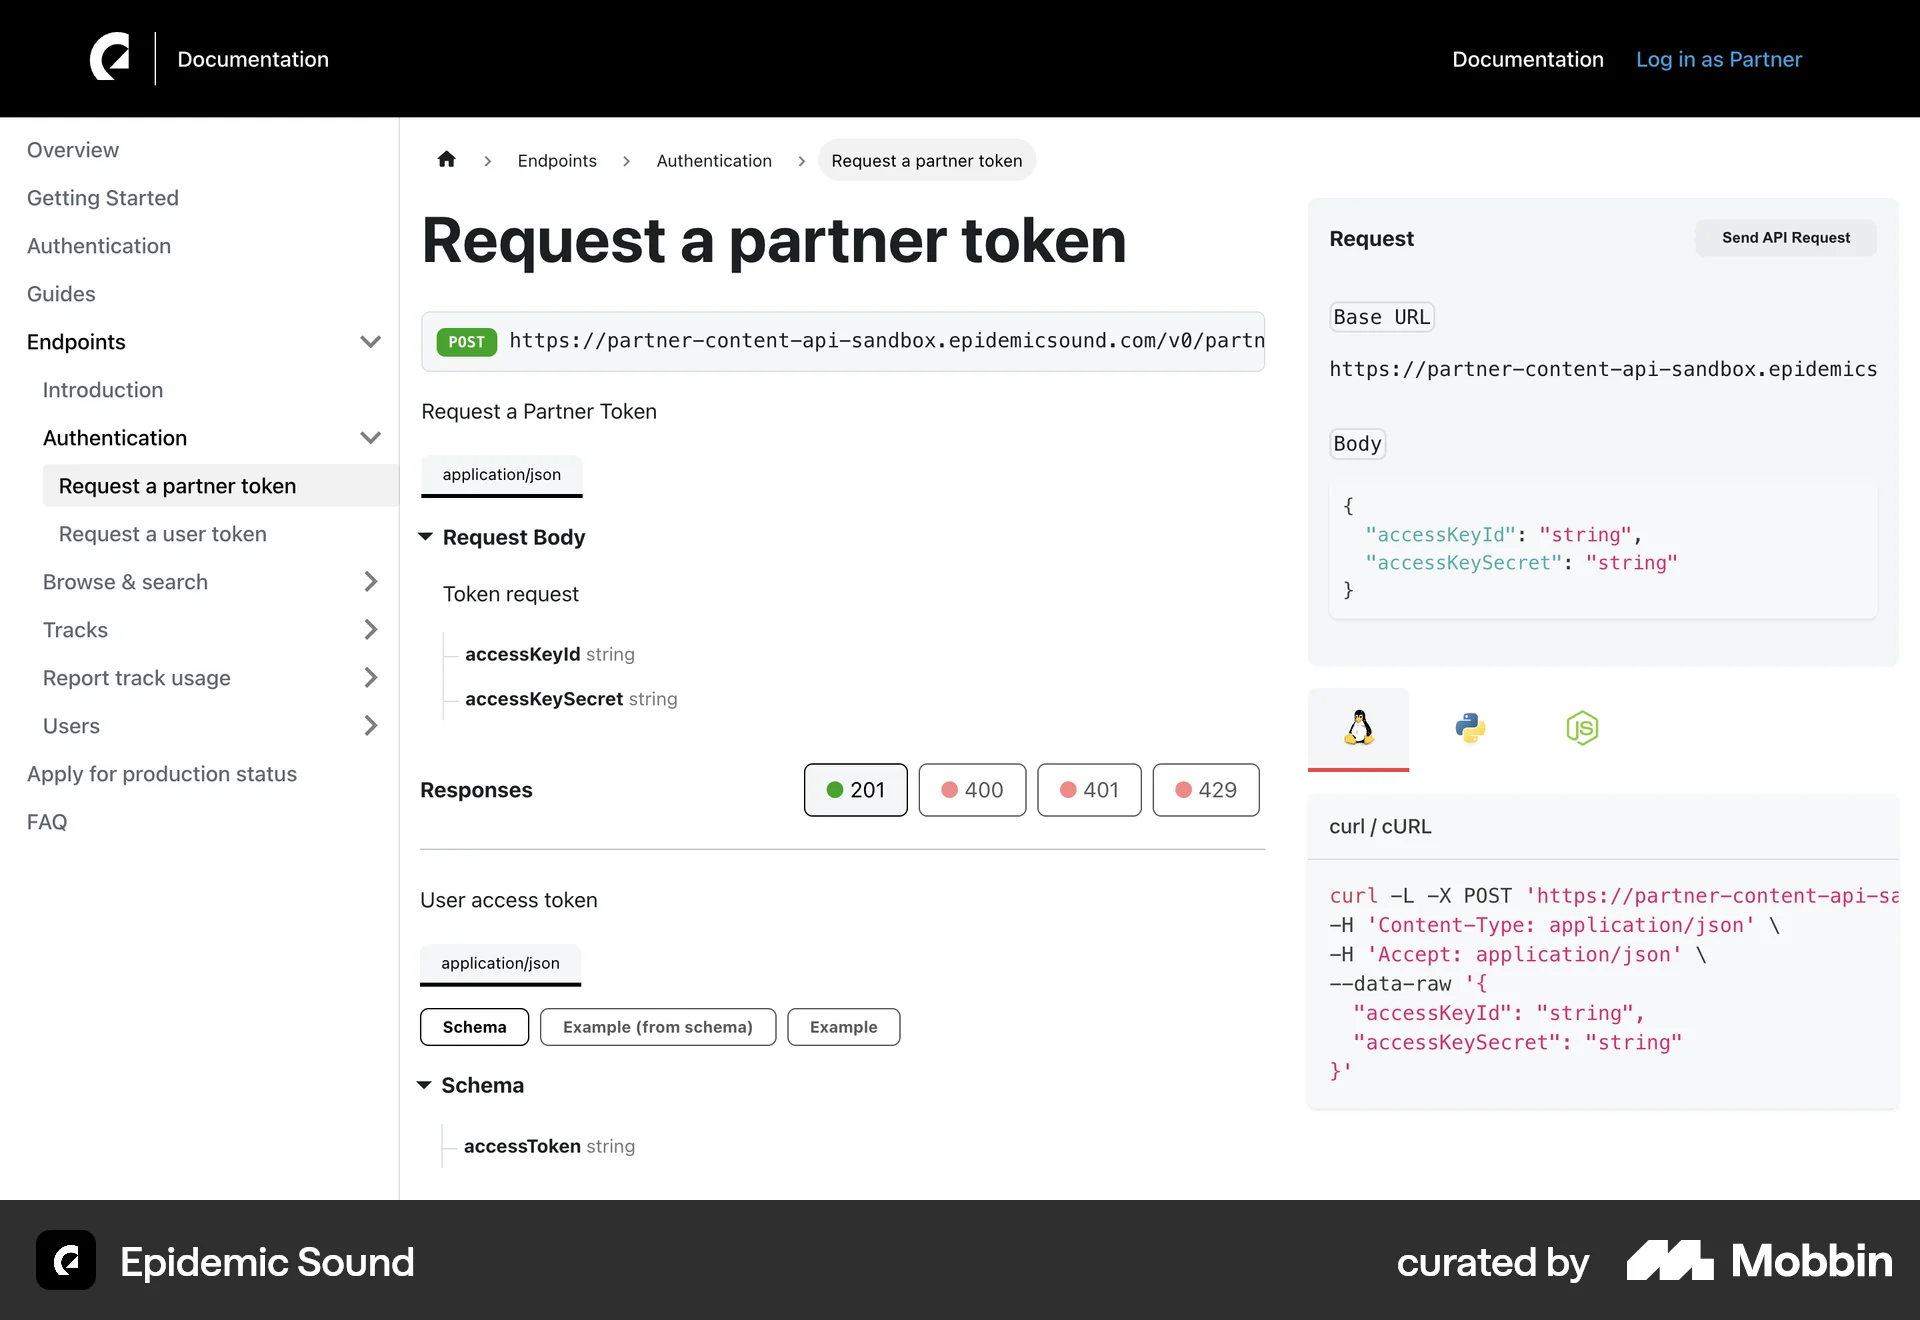1920x1320 pixels.
Task: Switch to the Schema tab
Action: coord(474,1026)
